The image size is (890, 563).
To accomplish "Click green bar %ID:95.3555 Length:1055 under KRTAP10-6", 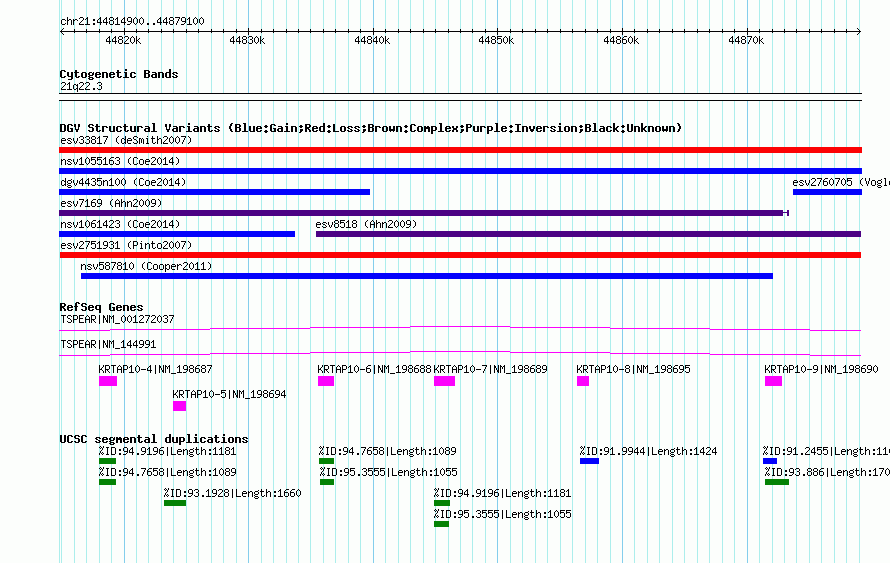I will (x=327, y=482).
